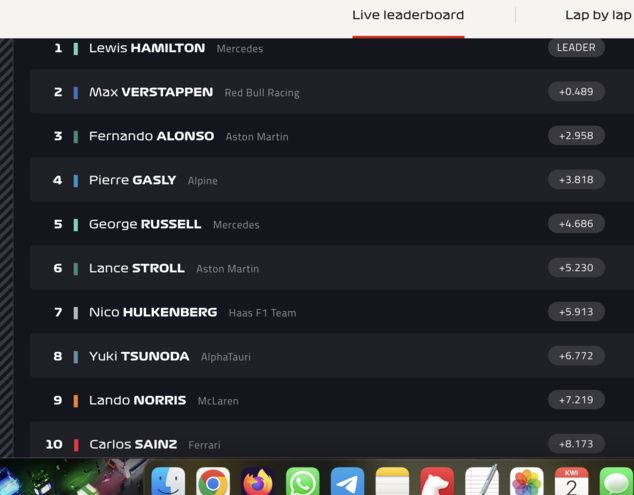Open Photos app in the dock

click(527, 481)
